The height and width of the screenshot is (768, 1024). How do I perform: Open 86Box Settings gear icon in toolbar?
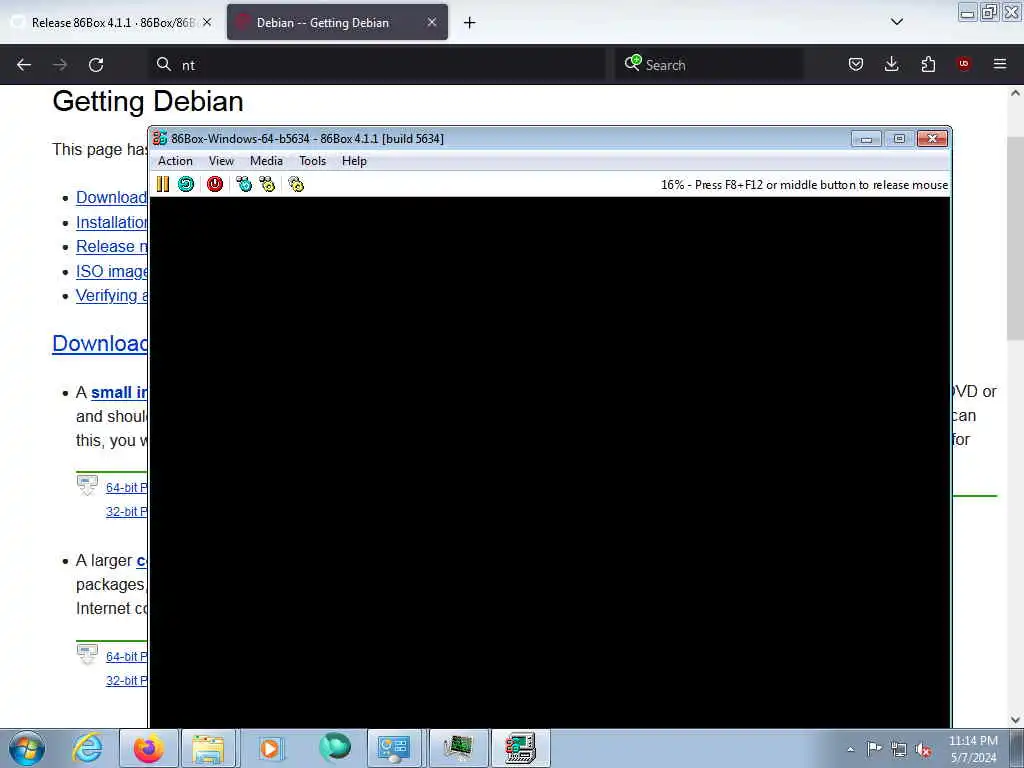pyautogui.click(x=296, y=184)
